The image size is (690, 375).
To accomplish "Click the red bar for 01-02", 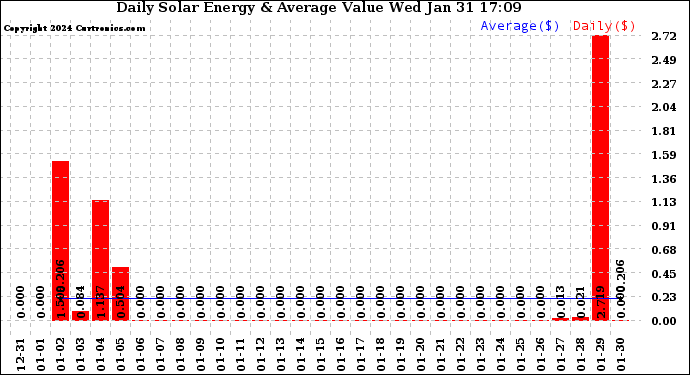I will [x=60, y=241].
